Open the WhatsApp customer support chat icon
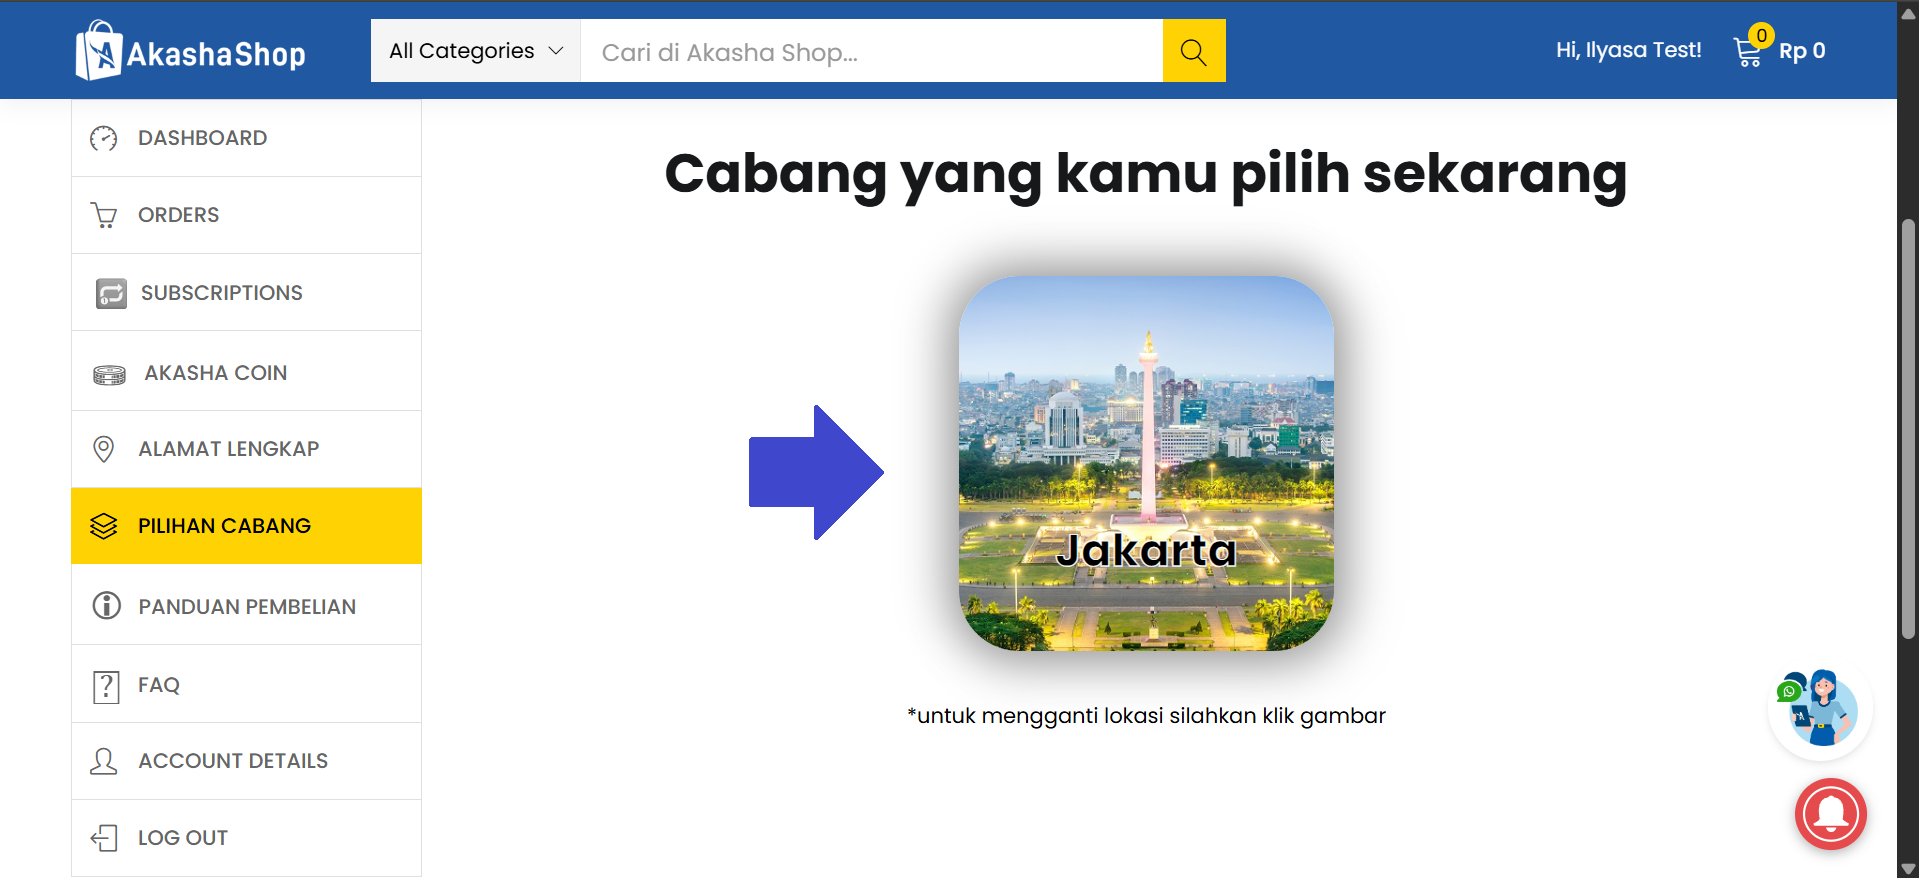This screenshot has height=878, width=1919. [1819, 708]
